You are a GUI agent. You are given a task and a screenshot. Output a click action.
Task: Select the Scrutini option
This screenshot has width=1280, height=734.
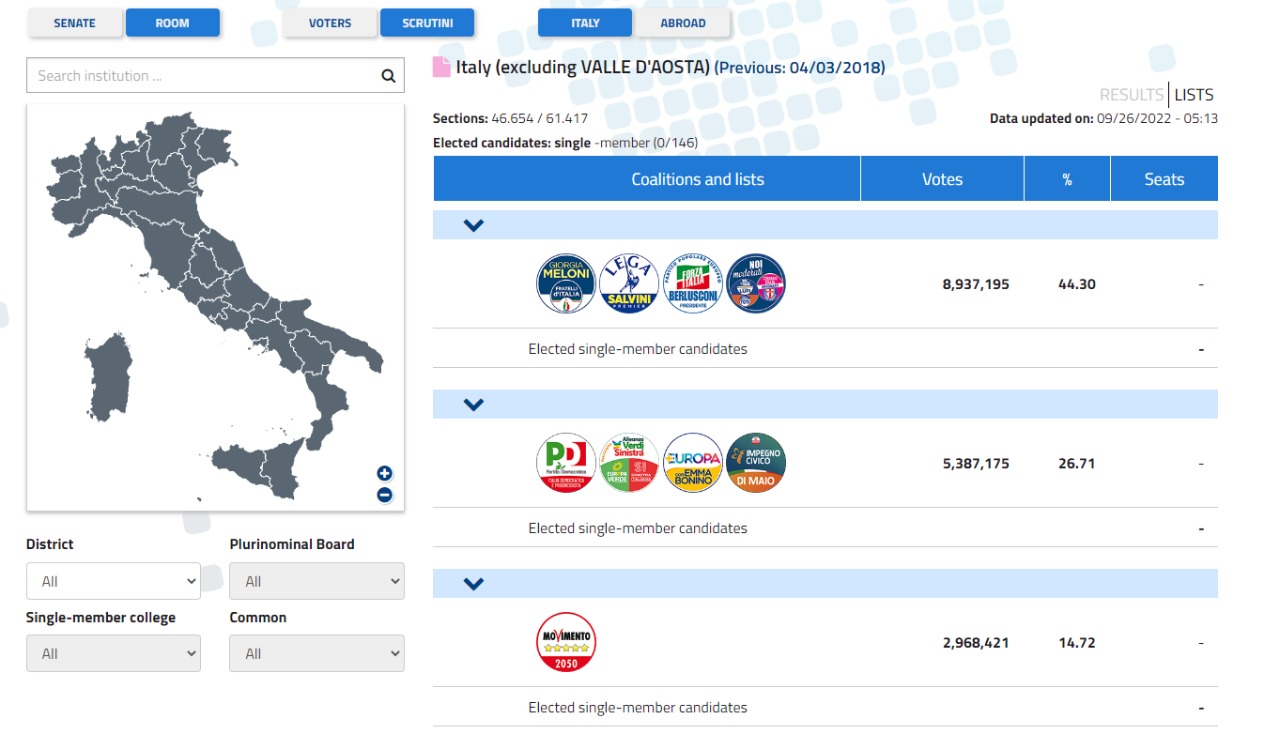tap(427, 23)
